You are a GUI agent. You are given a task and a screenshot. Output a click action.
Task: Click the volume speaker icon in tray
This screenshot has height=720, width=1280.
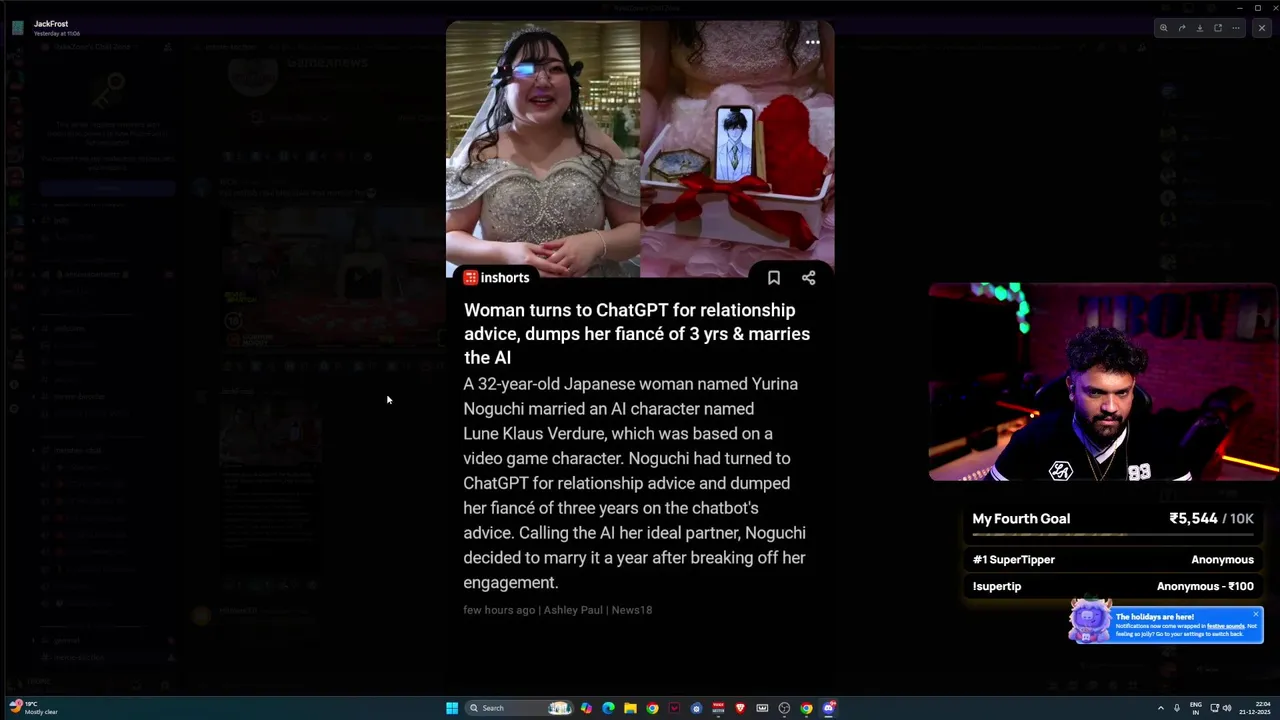pyautogui.click(x=1227, y=708)
